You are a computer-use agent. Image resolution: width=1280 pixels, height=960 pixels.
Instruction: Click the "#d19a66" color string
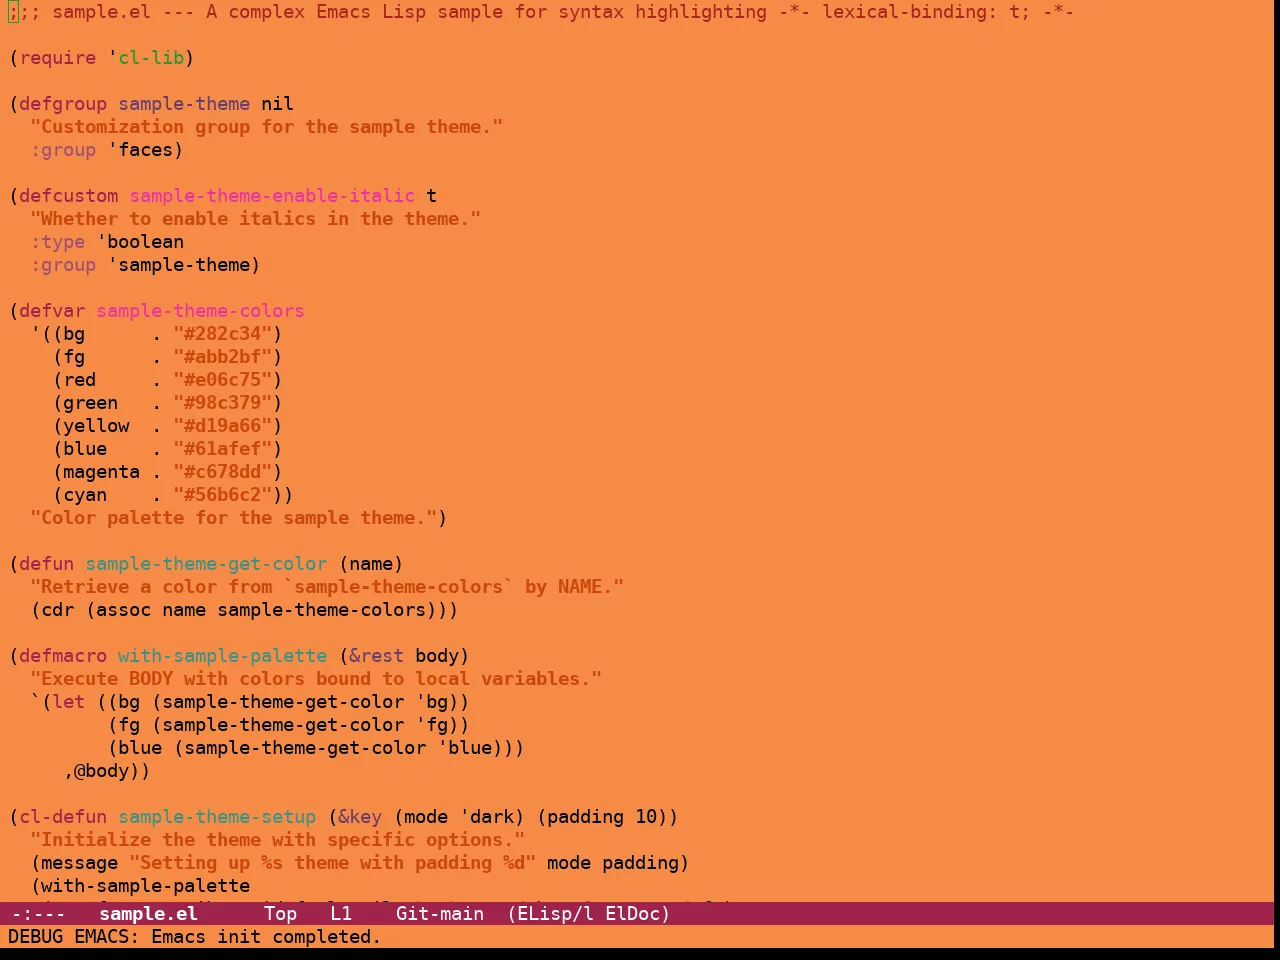(x=223, y=426)
